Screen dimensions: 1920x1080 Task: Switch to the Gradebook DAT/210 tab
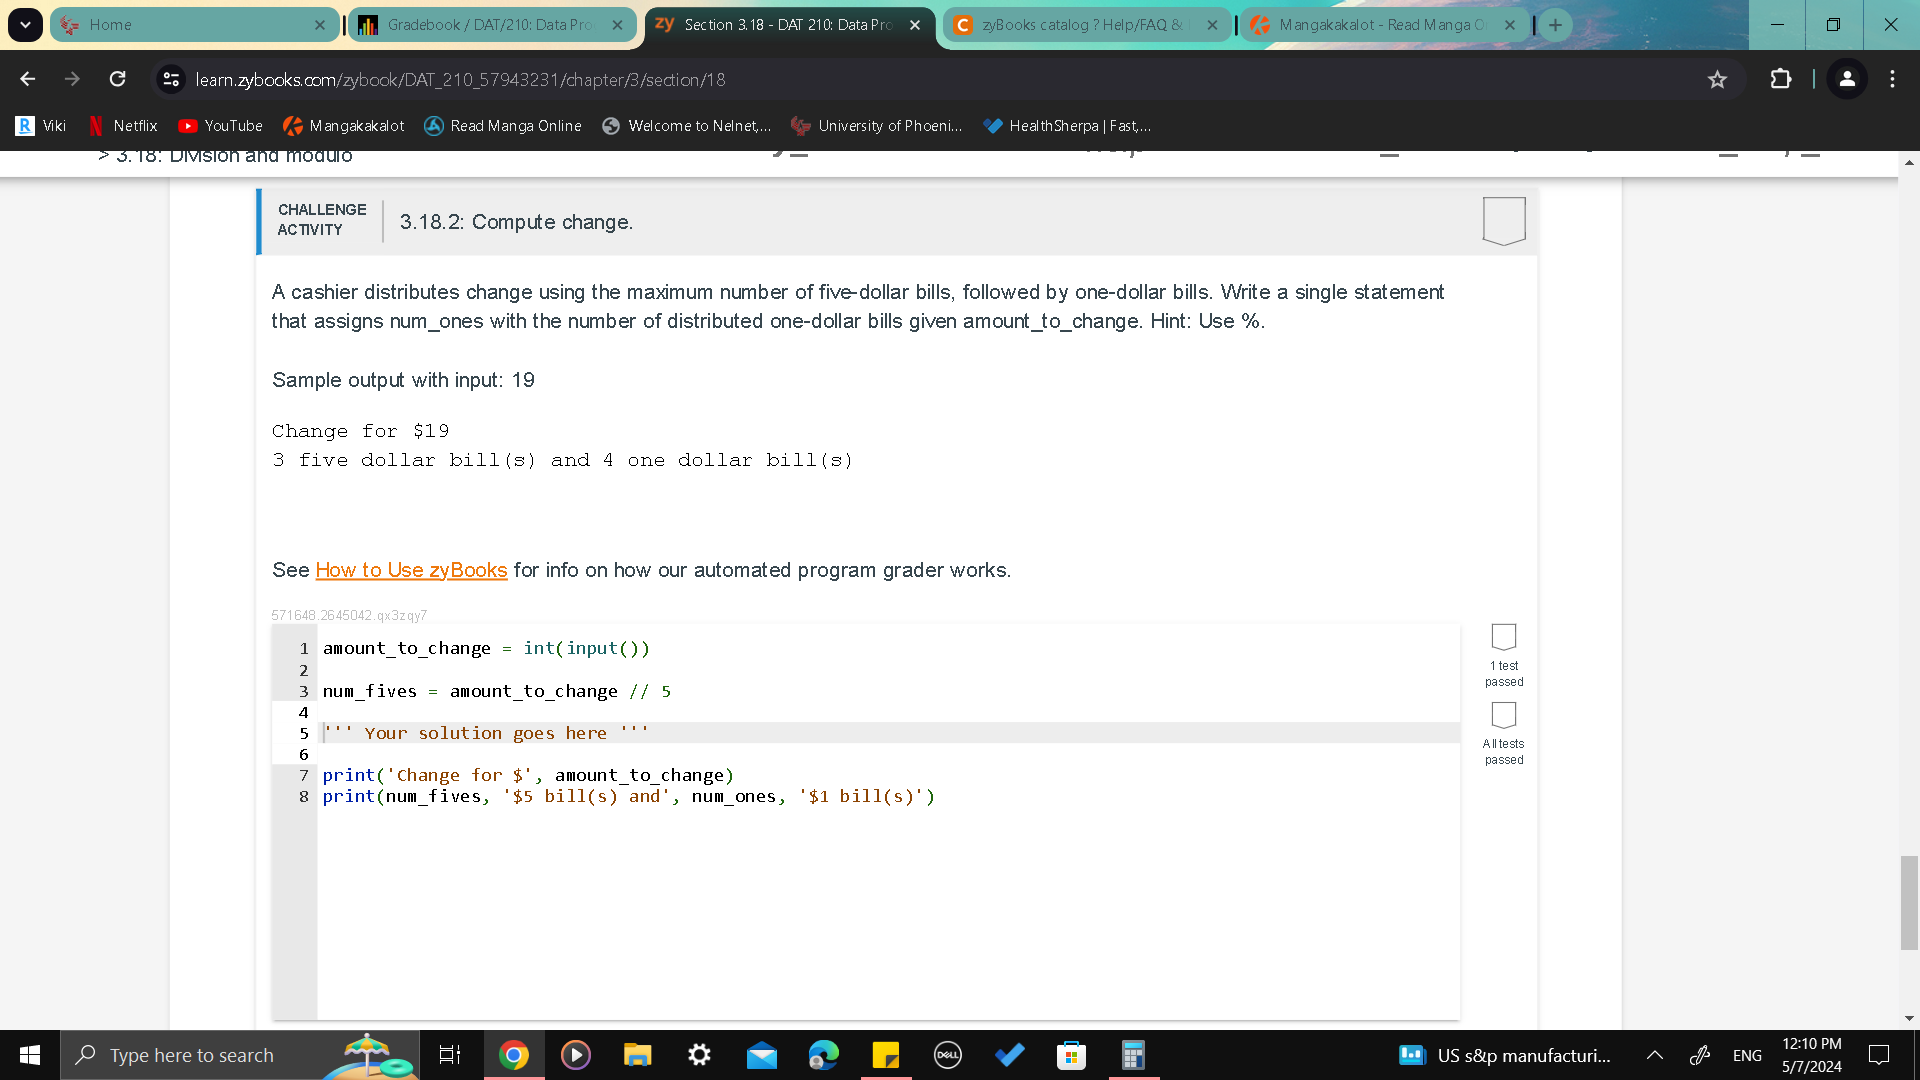tap(490, 25)
